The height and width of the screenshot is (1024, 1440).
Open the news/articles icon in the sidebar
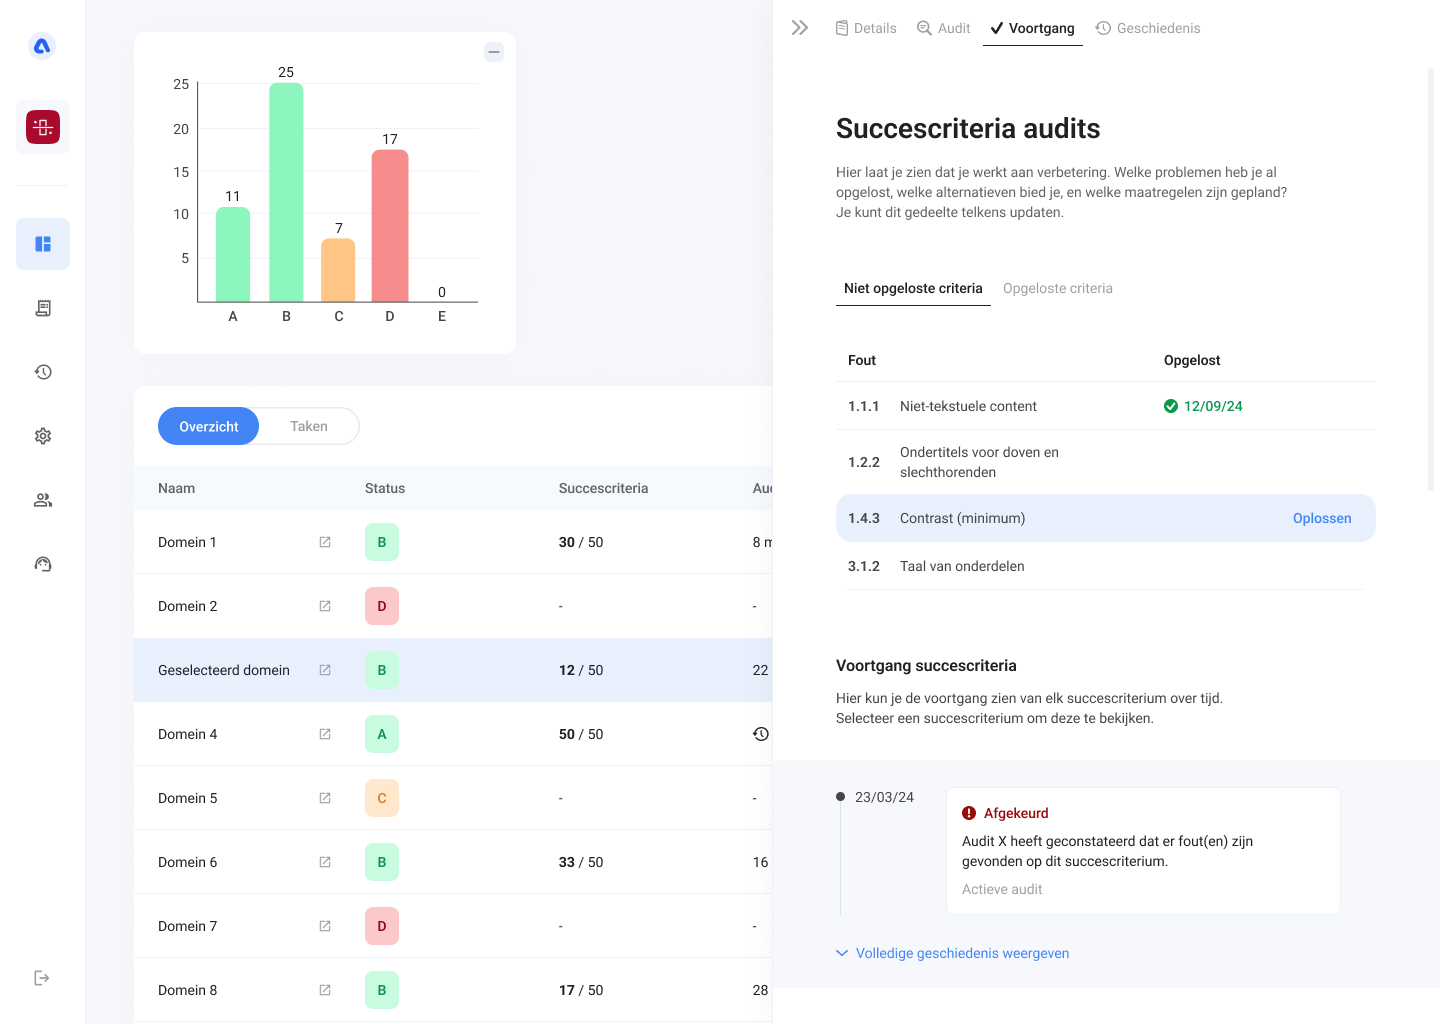(42, 307)
